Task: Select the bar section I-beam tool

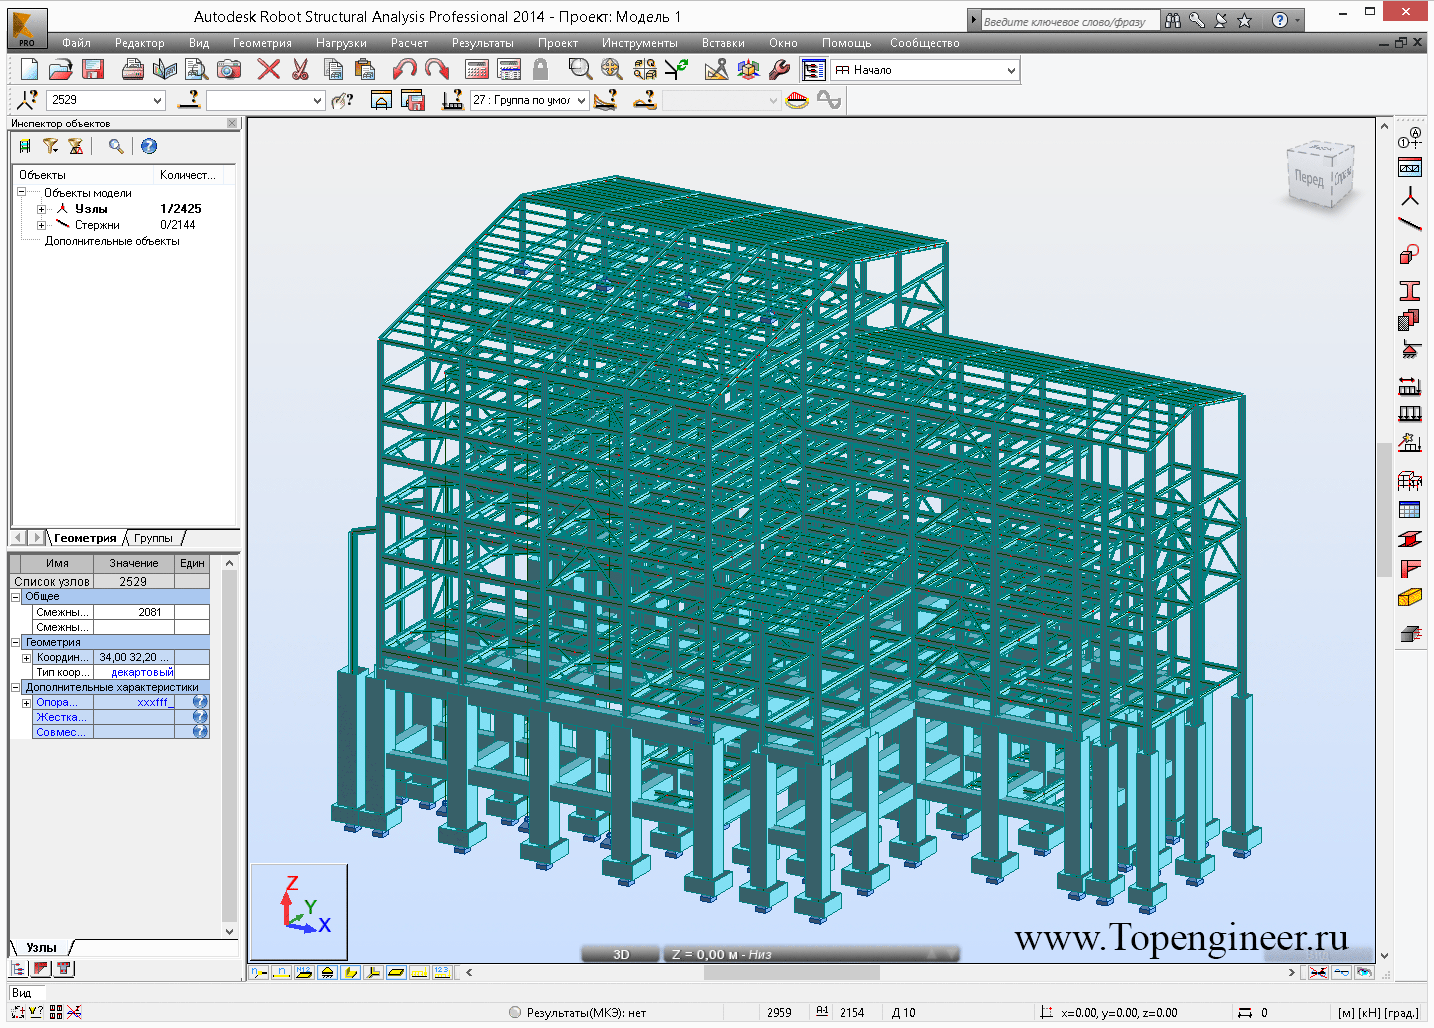Action: click(1409, 291)
